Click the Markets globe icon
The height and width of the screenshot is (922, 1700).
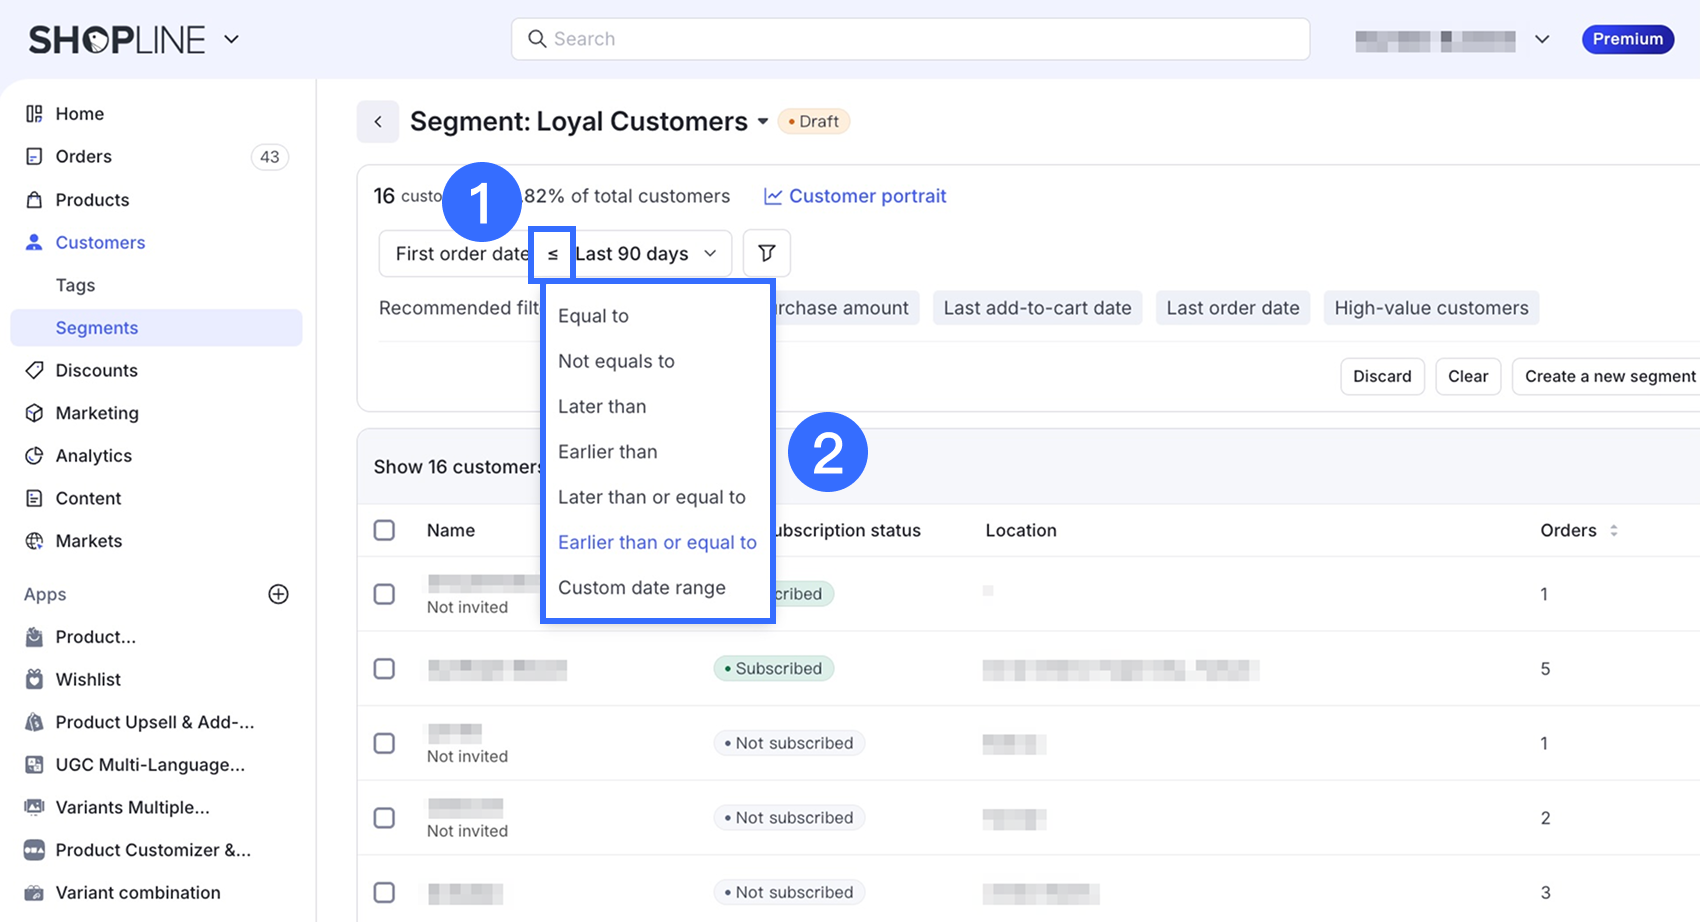pos(34,541)
